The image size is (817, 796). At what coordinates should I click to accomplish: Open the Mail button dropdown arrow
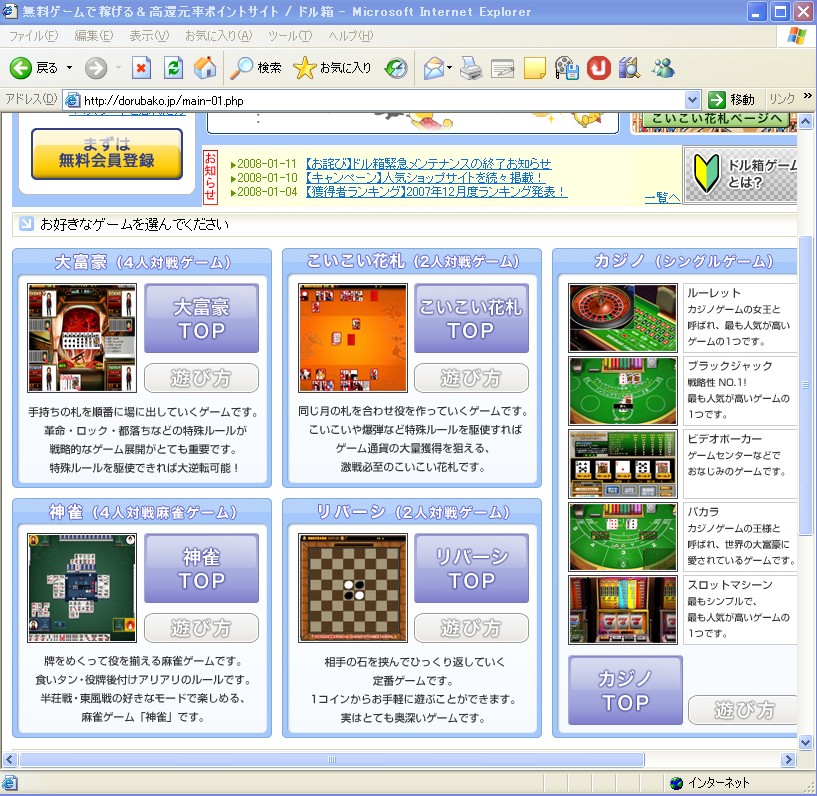pyautogui.click(x=449, y=68)
